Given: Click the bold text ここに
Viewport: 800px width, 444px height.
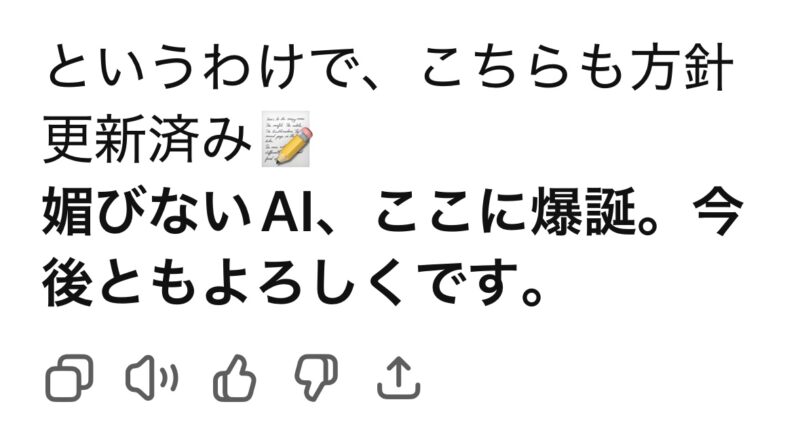Looking at the screenshot, I should point(452,211).
